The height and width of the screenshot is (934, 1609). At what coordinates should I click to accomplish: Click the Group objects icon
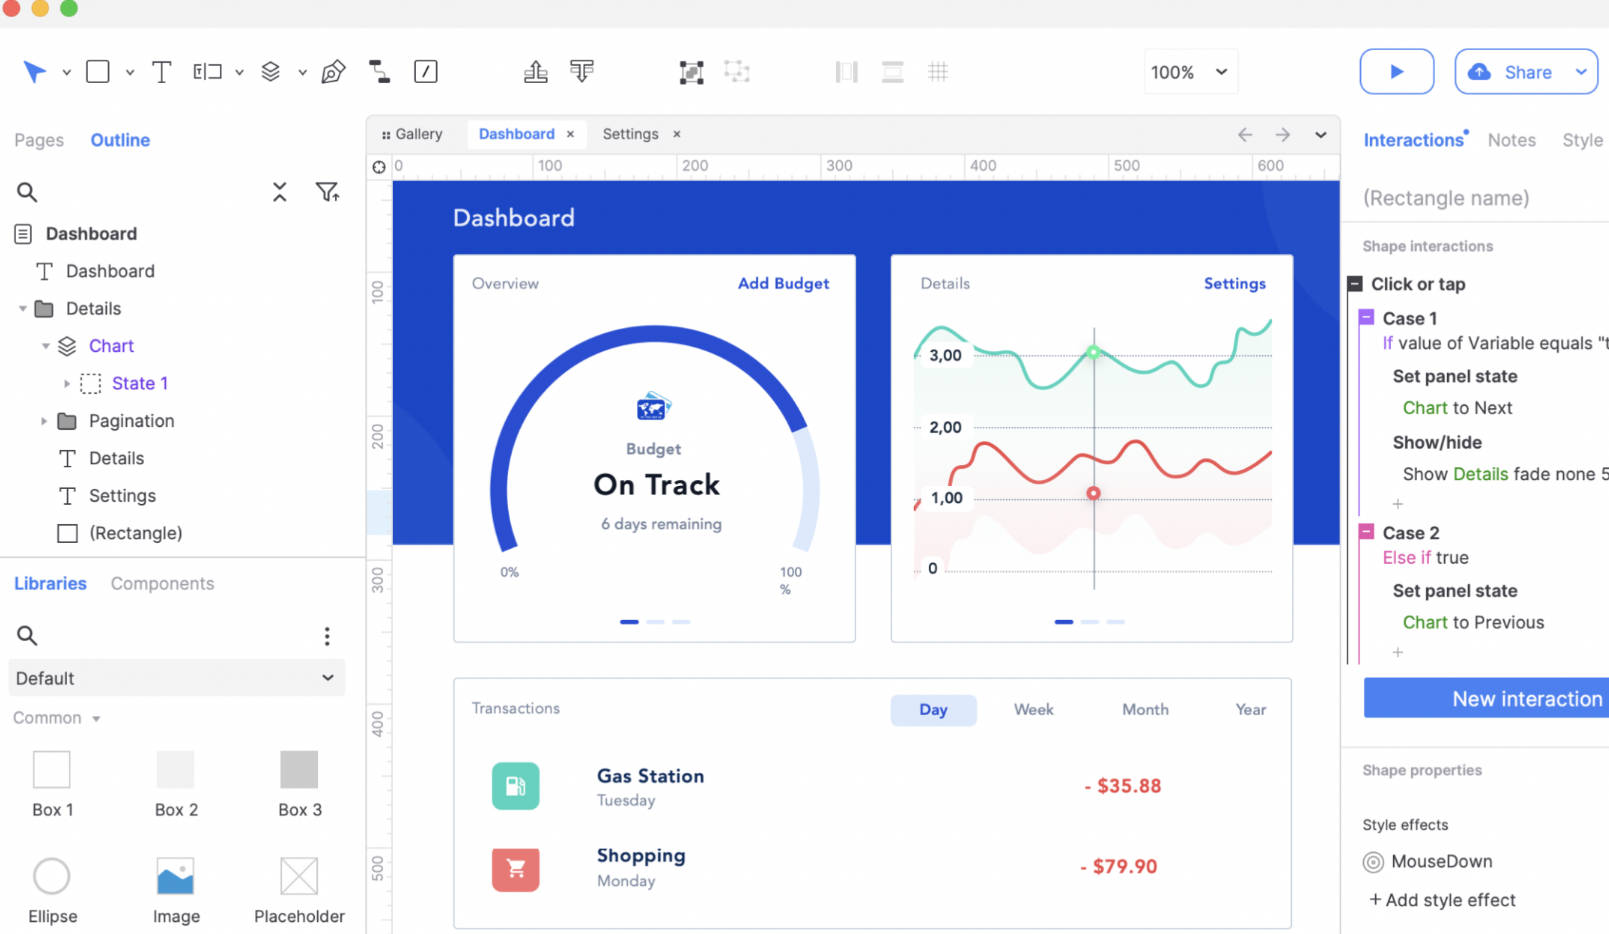click(691, 72)
